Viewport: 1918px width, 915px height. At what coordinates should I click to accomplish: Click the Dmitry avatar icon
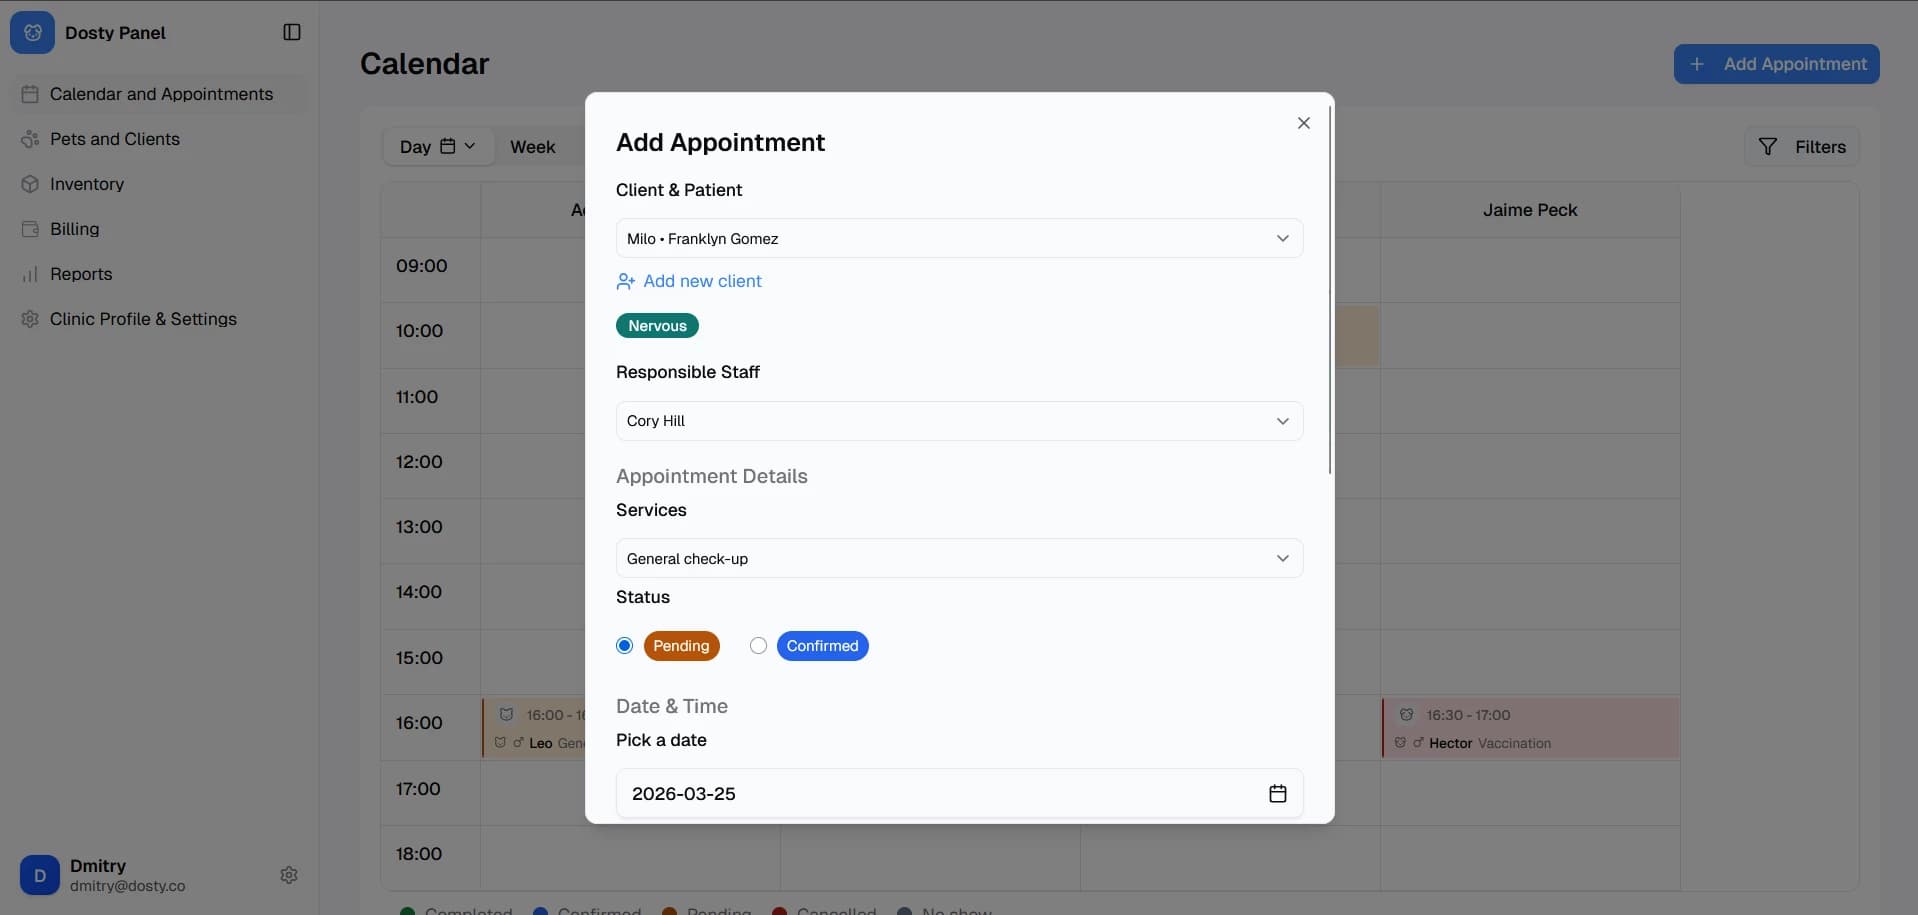40,875
